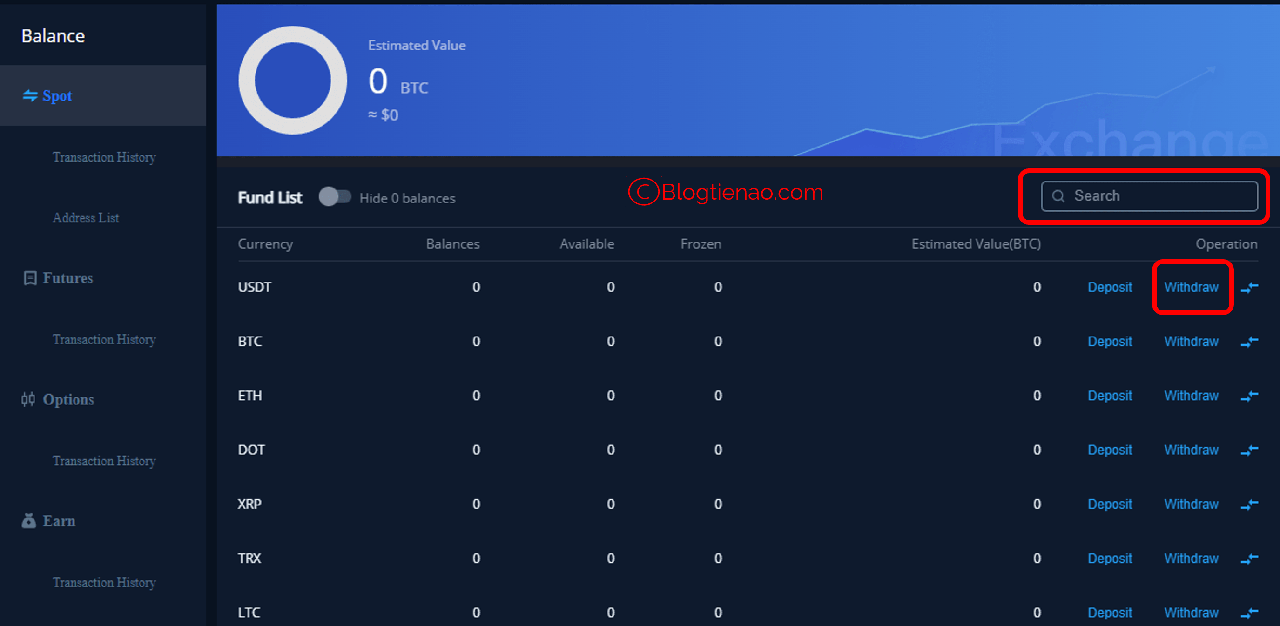Click the transfer icon in DOT row
Screen dimensions: 1280x626
(x=1249, y=450)
